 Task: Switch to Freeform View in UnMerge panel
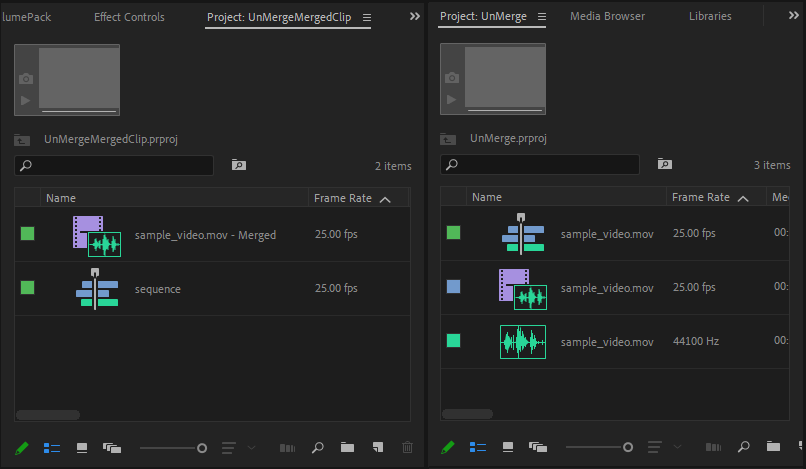coord(538,447)
